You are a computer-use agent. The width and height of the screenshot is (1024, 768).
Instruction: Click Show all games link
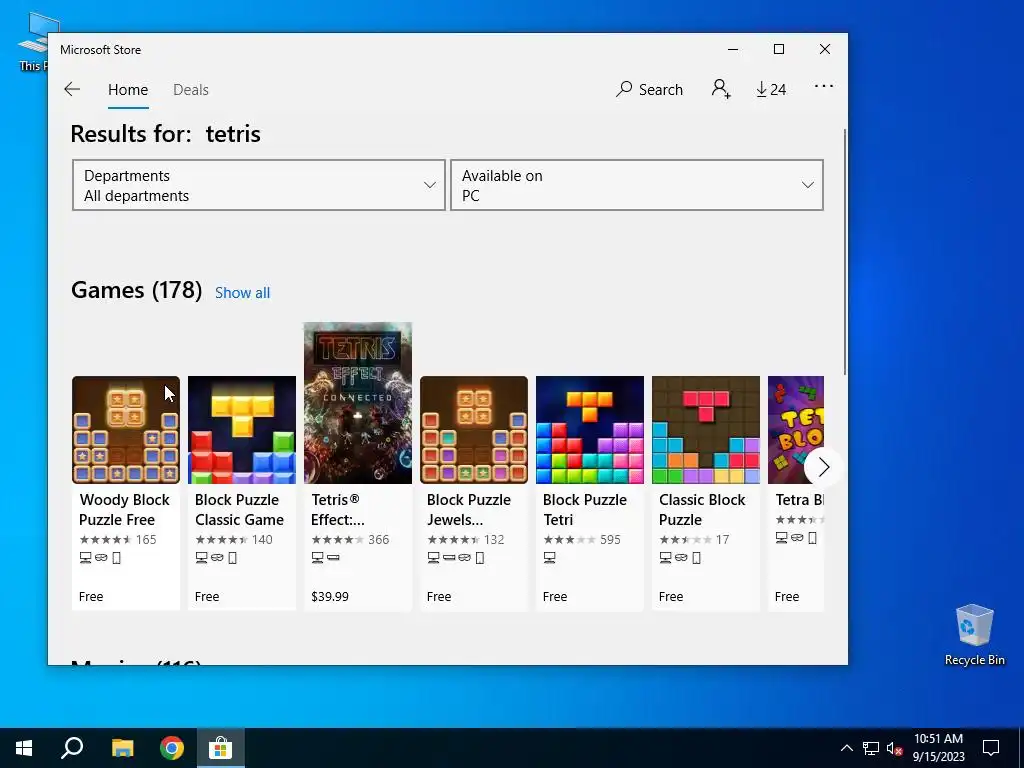(242, 293)
